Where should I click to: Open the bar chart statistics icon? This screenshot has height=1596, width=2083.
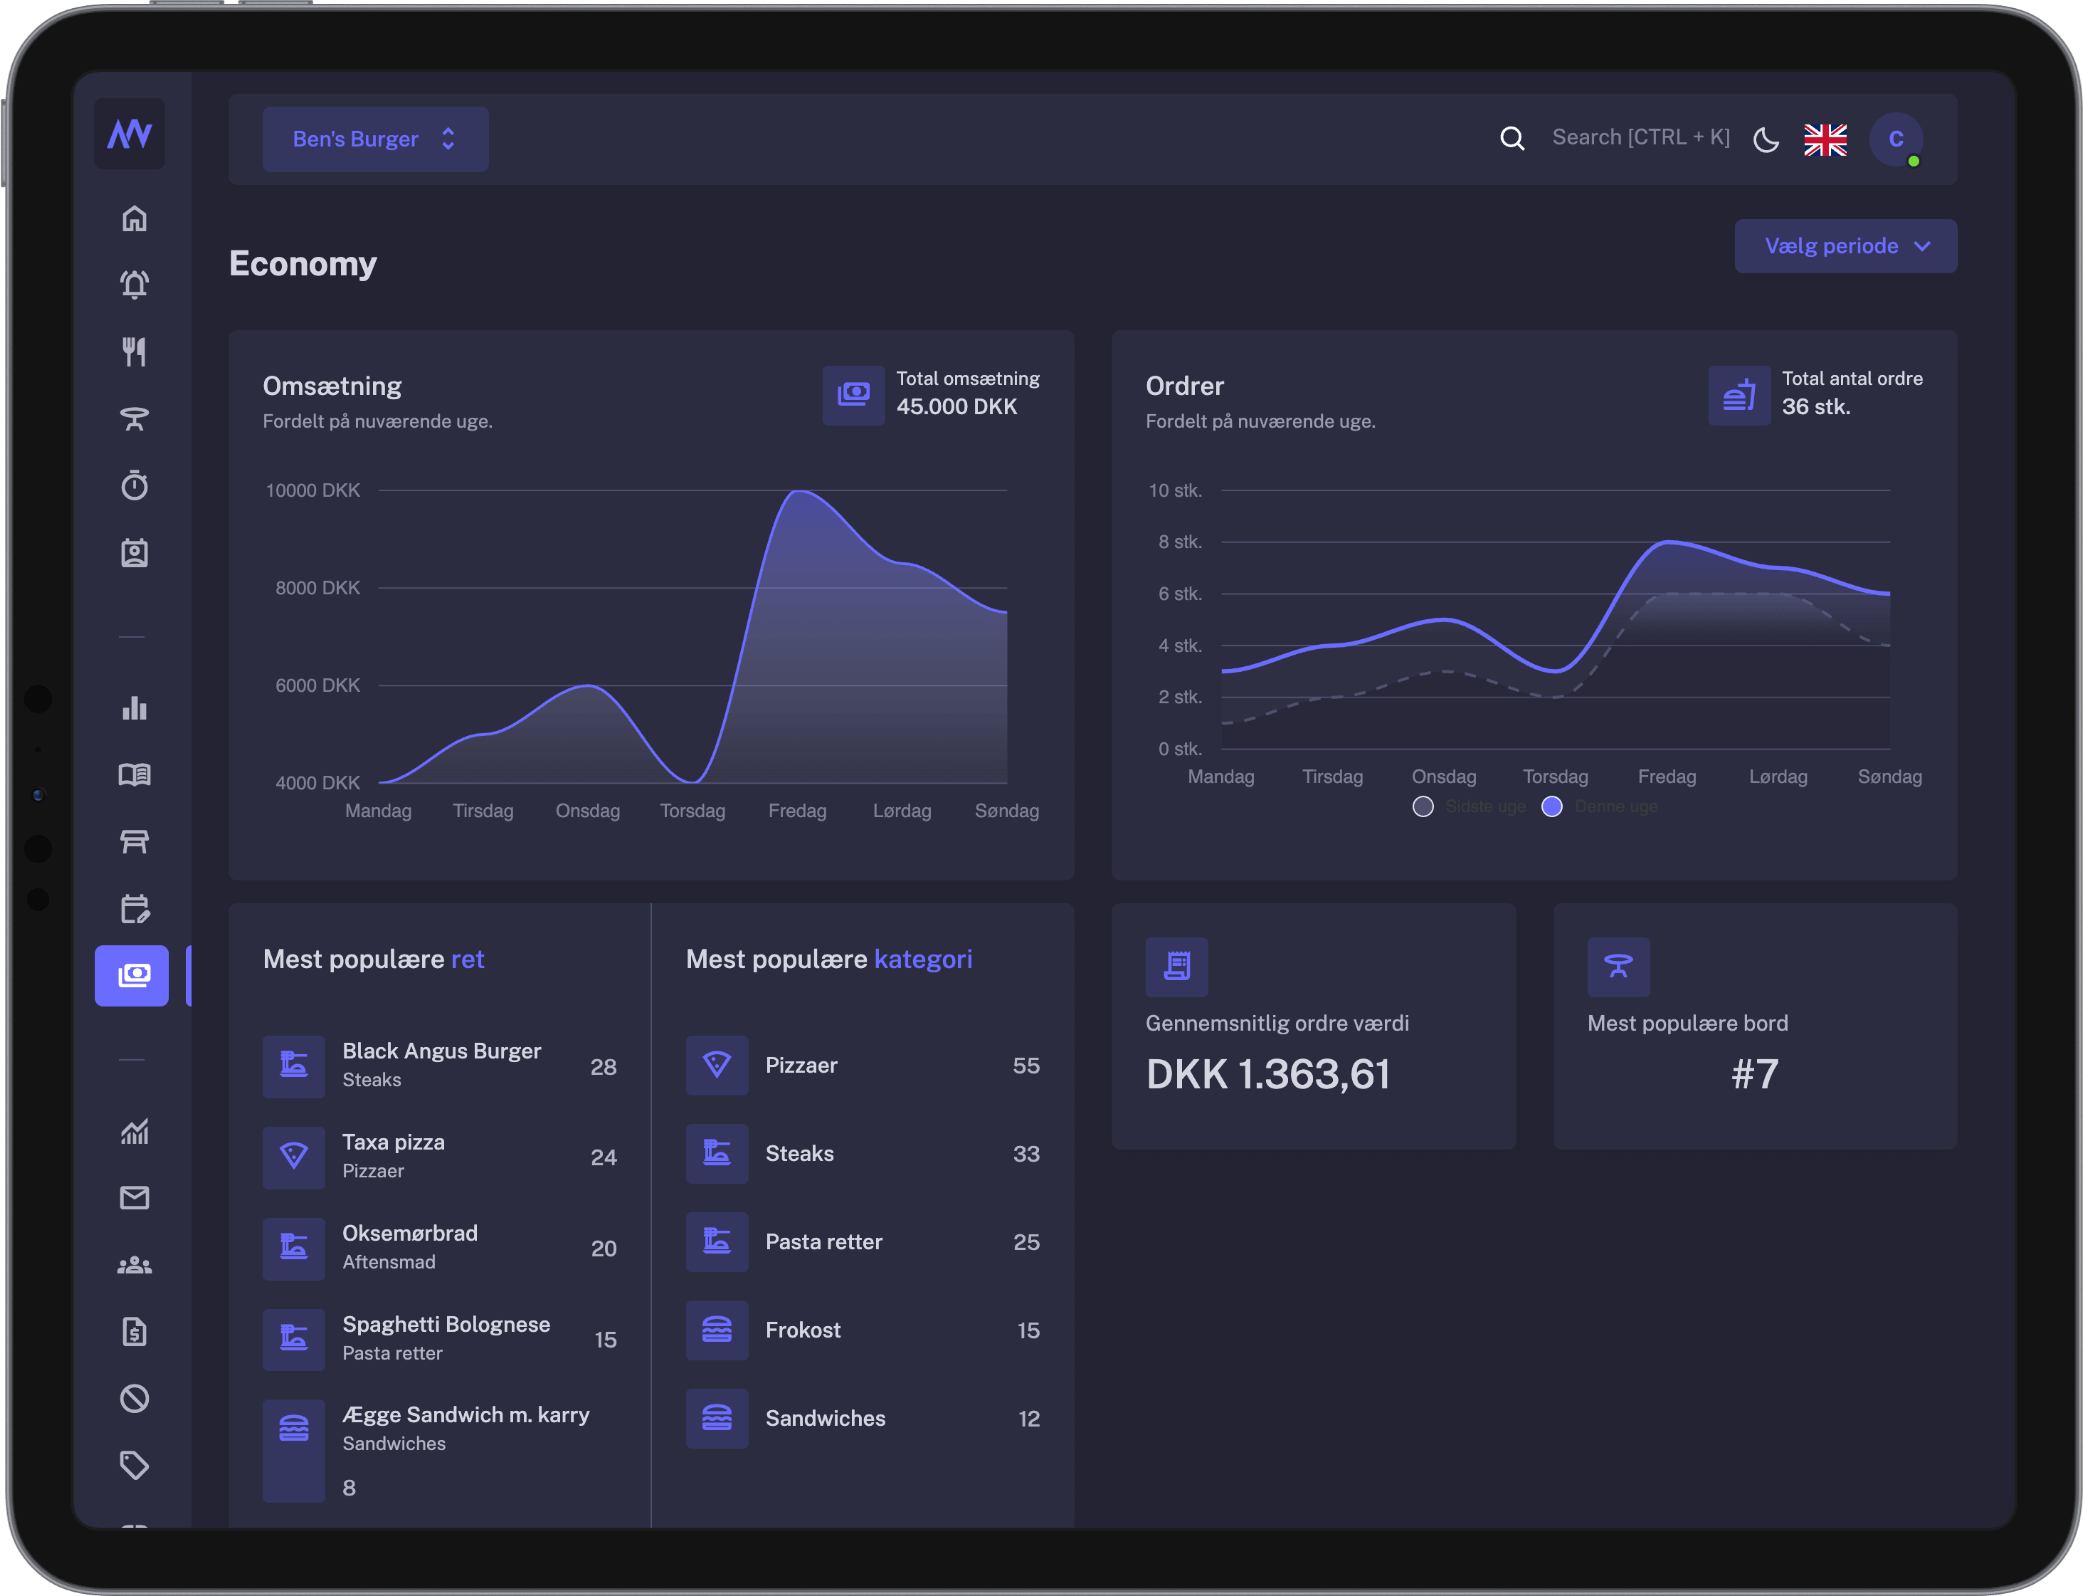[134, 708]
